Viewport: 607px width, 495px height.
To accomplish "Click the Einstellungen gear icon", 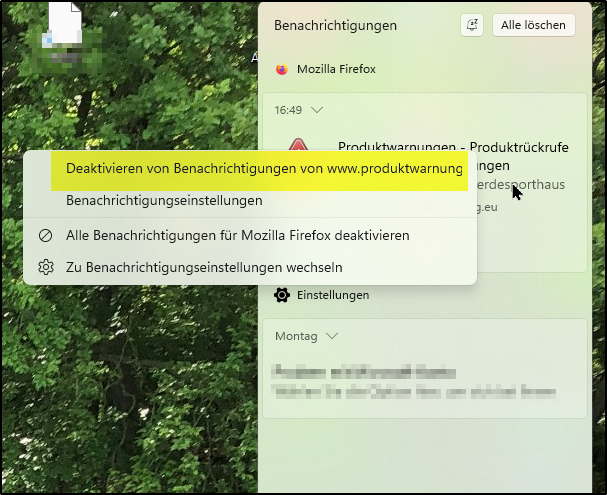I will point(282,295).
